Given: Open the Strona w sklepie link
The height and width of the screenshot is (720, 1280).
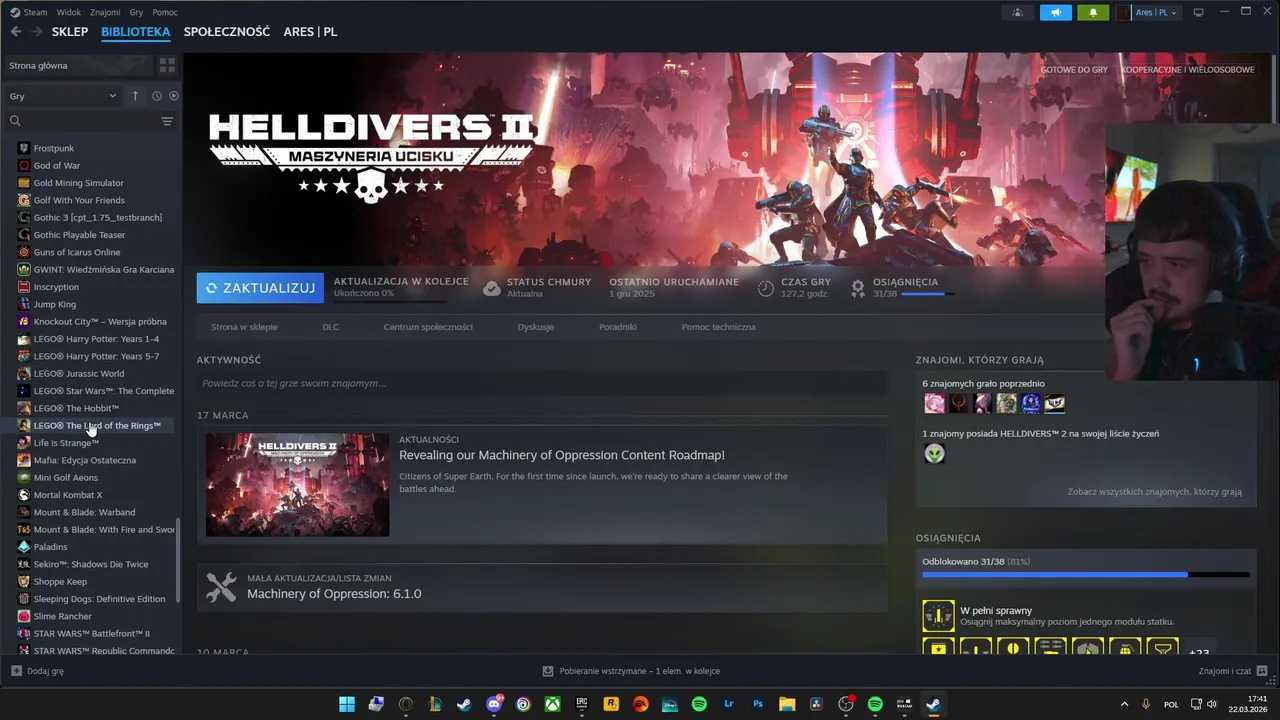Looking at the screenshot, I should pyautogui.click(x=244, y=327).
